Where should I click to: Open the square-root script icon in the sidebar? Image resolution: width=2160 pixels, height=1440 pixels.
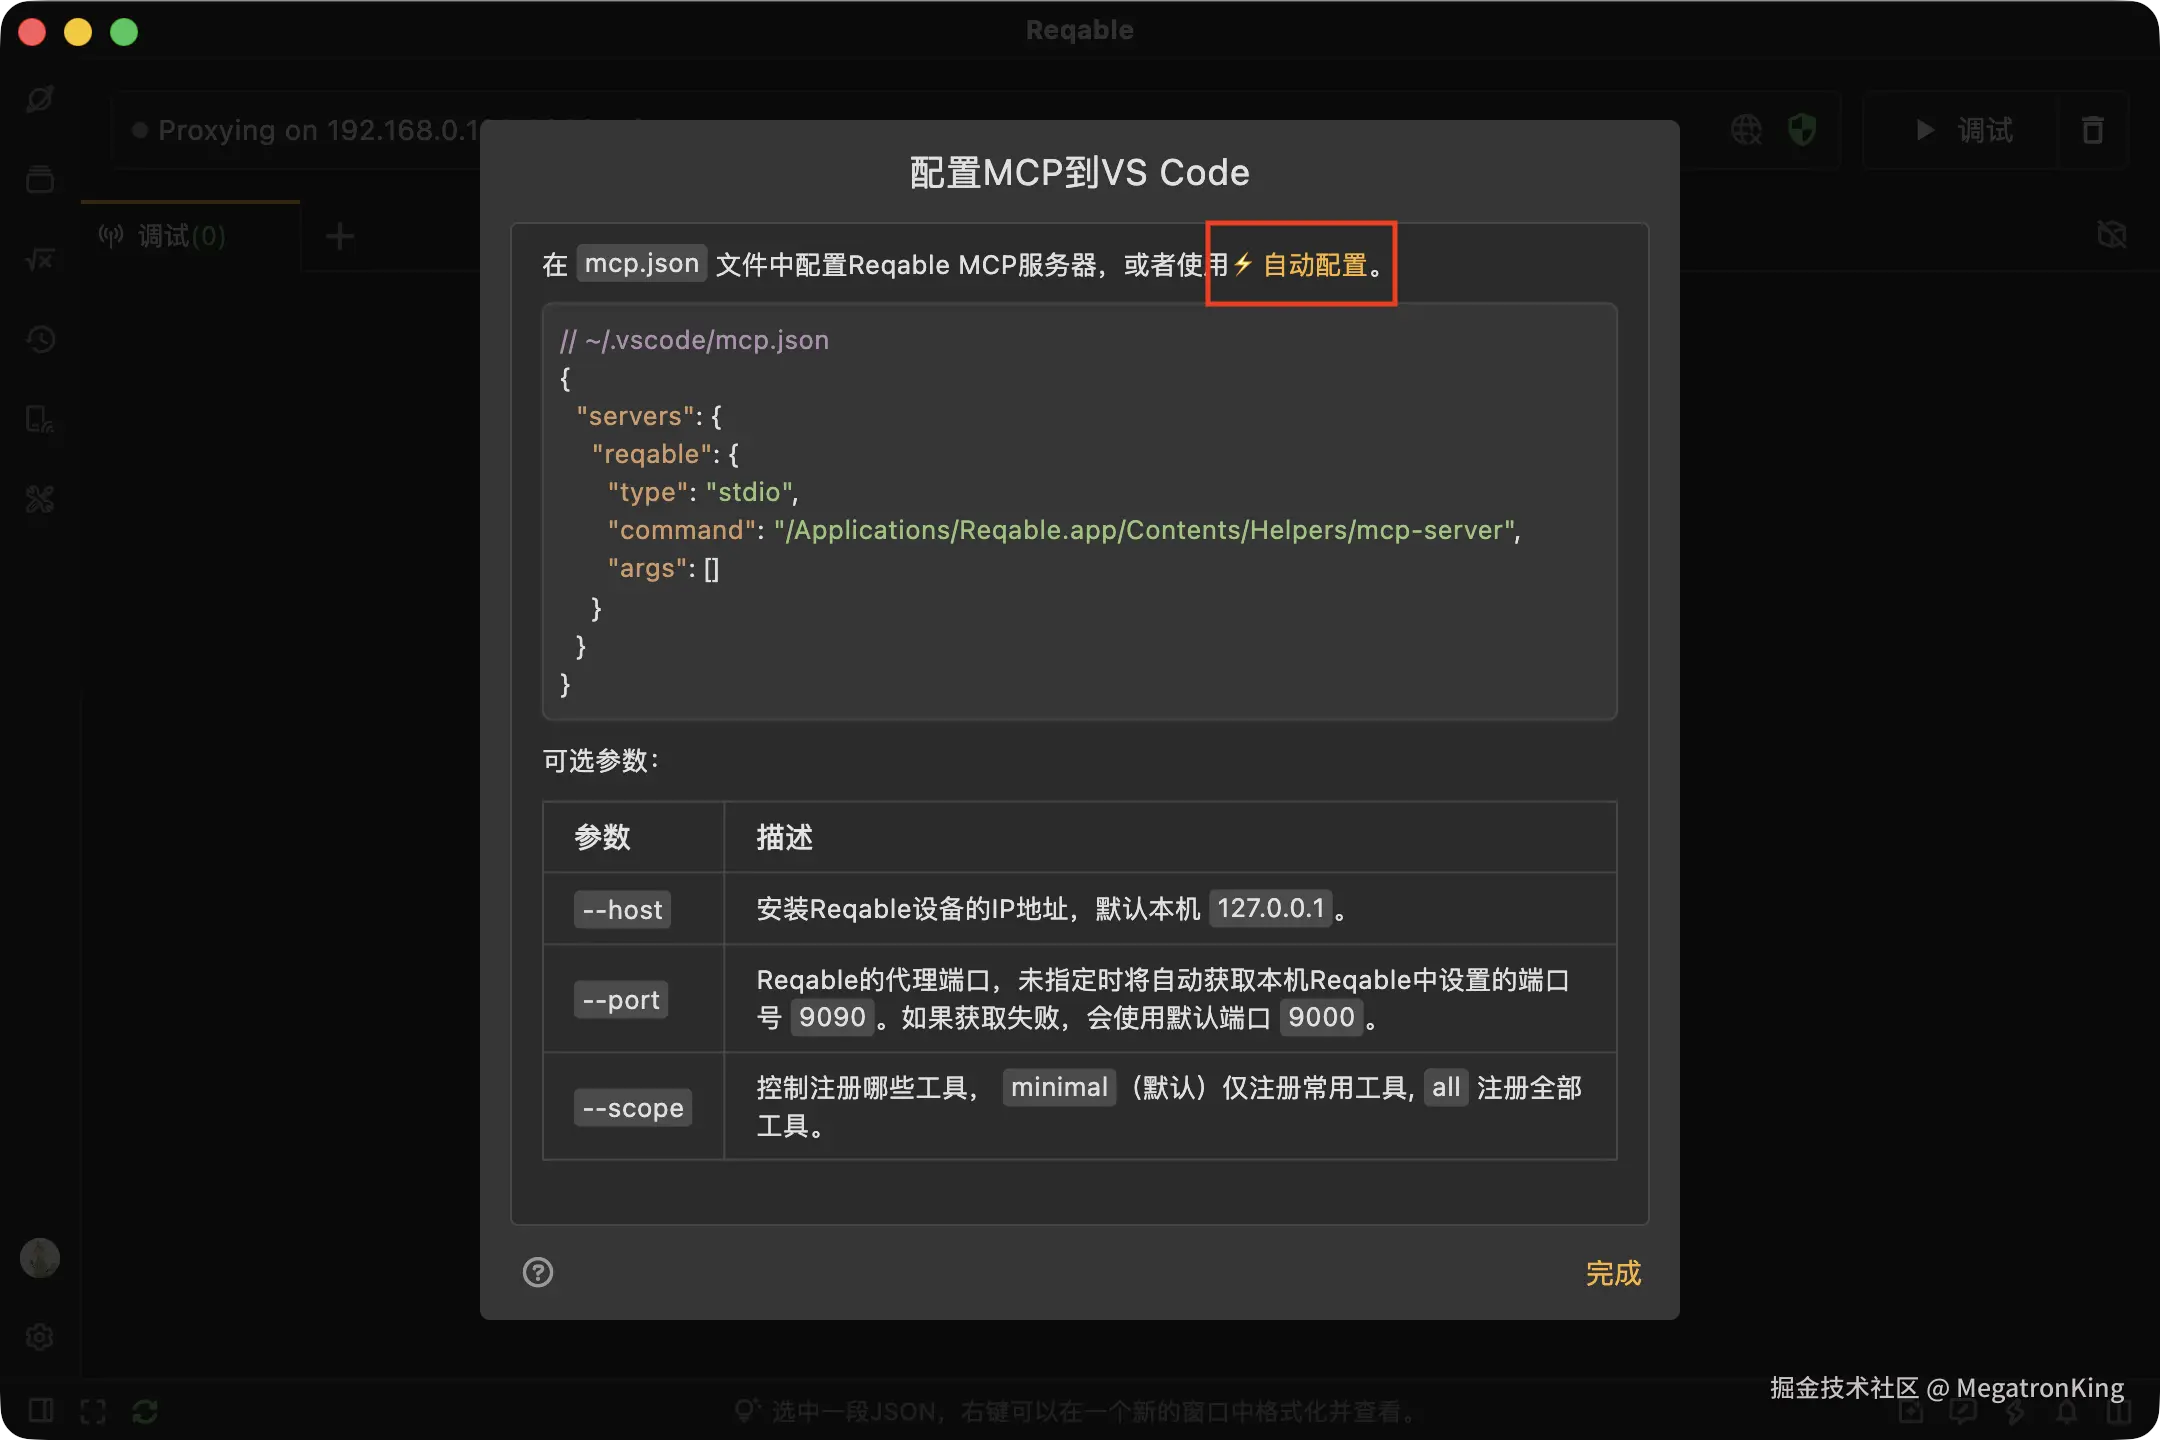40,259
